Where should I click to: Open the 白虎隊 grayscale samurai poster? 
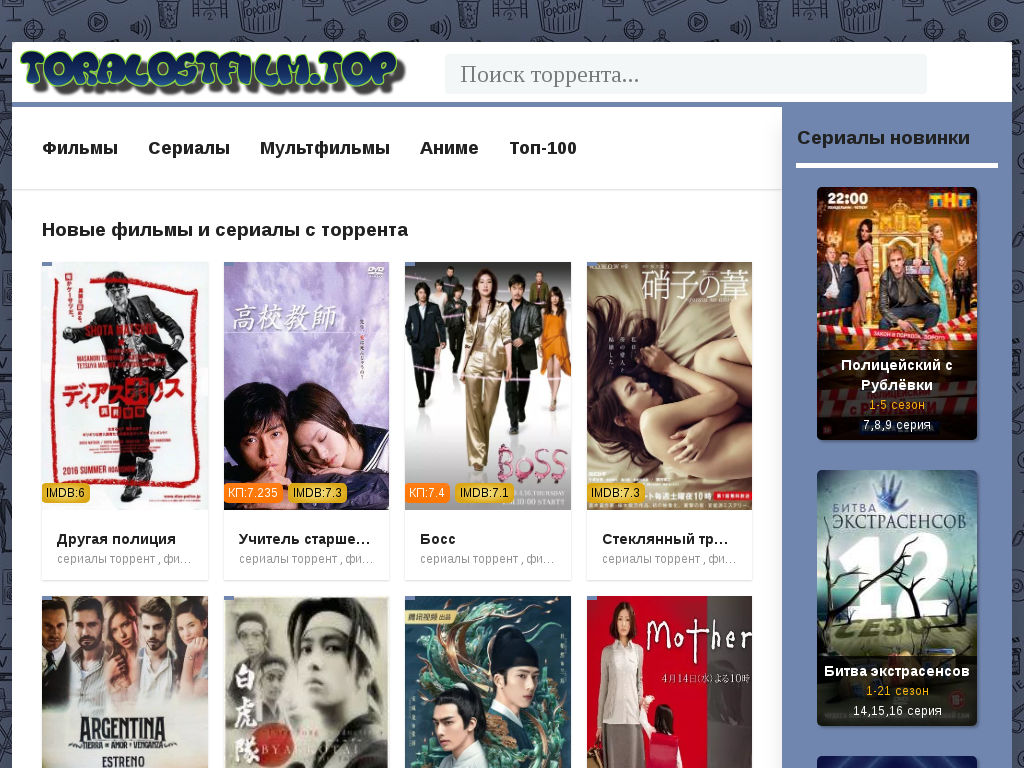coord(306,682)
